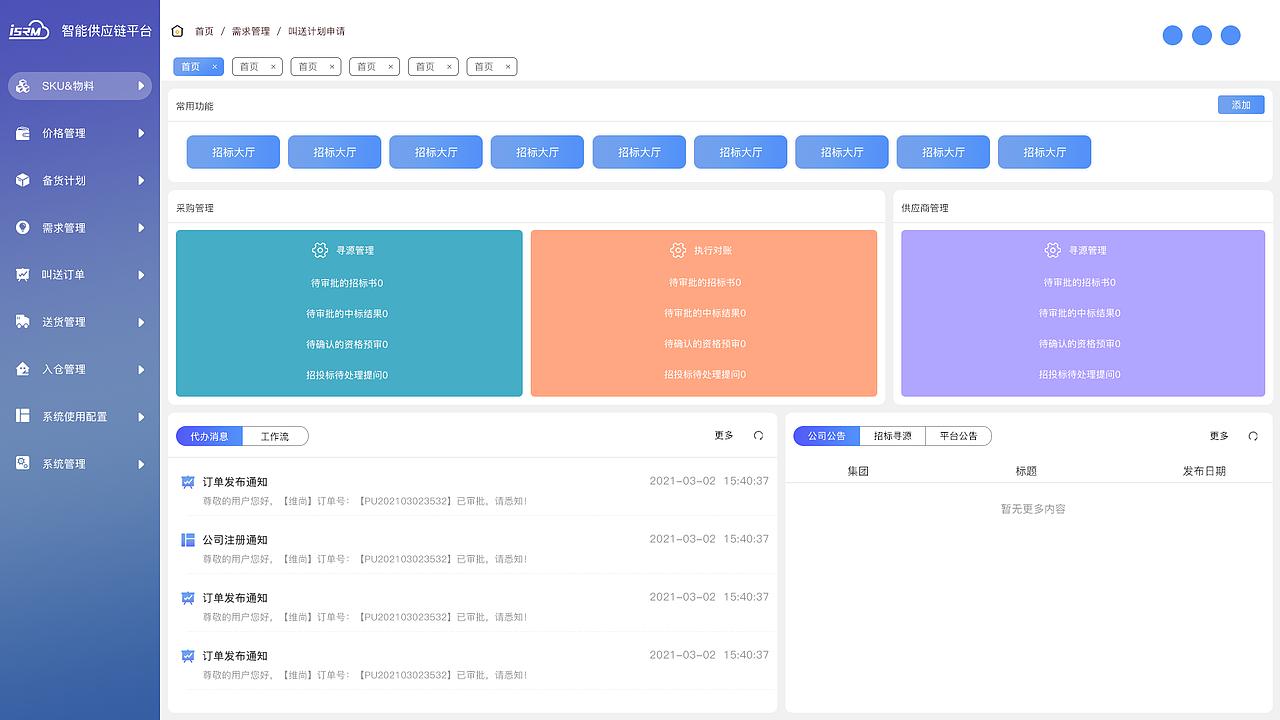The image size is (1280, 720).
Task: Click 更多 in the messages panel
Action: (x=724, y=436)
